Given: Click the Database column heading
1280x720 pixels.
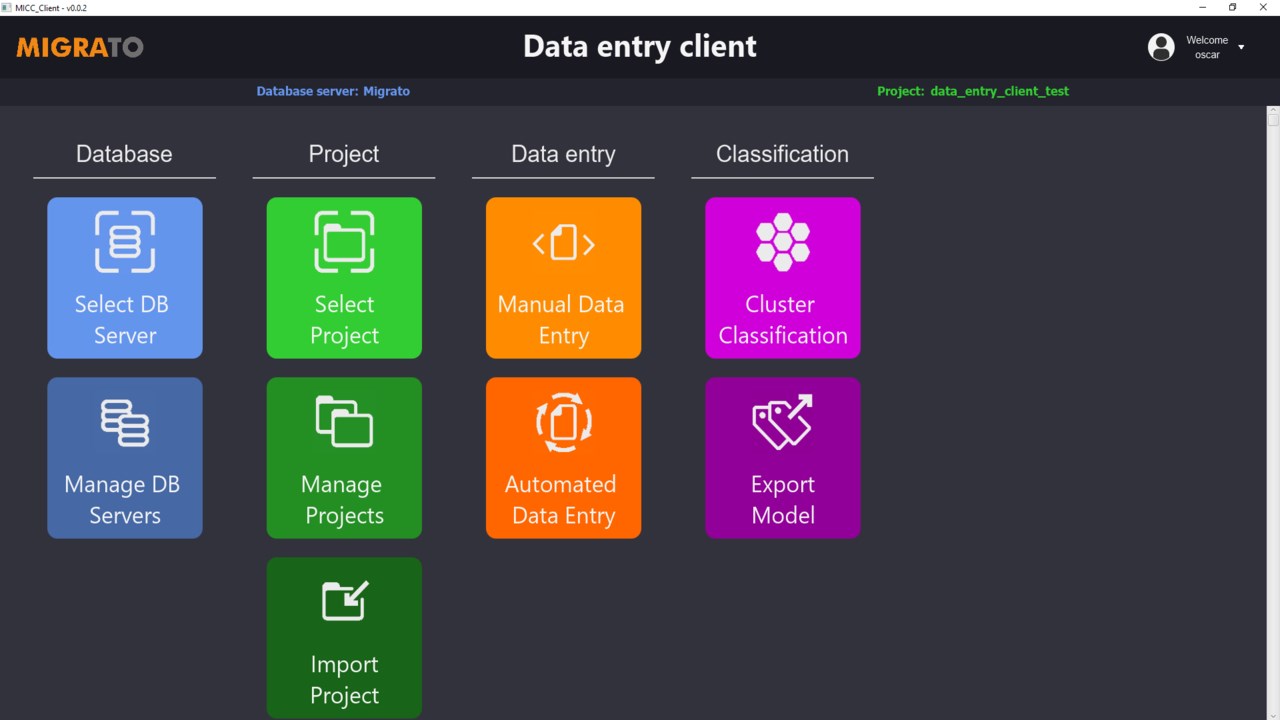Looking at the screenshot, I should [x=124, y=154].
